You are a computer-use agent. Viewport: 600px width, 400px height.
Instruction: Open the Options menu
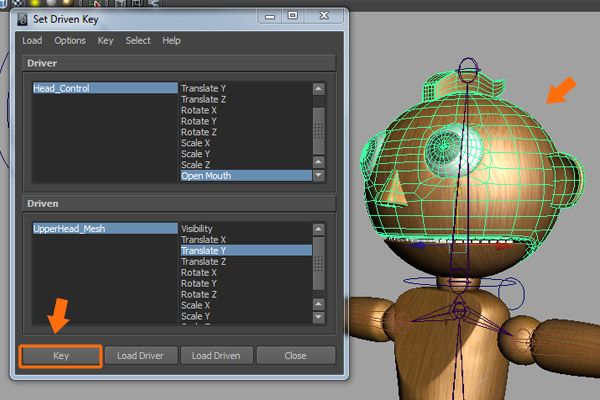tap(70, 40)
